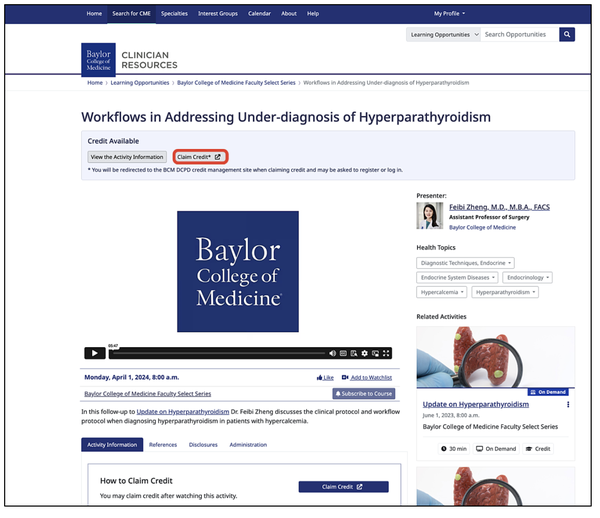Switch to the Administration tab
Image resolution: width=600 pixels, height=518 pixels.
coord(248,445)
